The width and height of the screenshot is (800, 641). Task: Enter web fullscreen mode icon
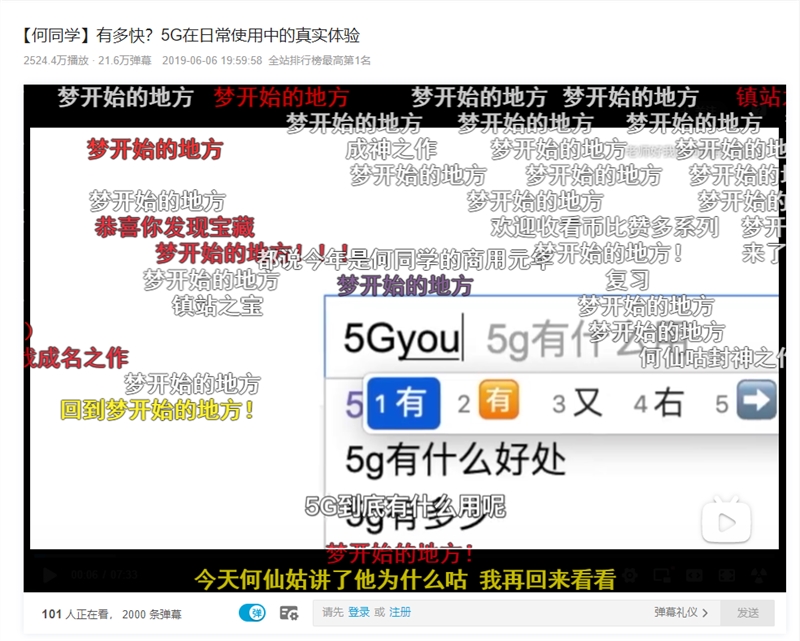click(x=729, y=575)
